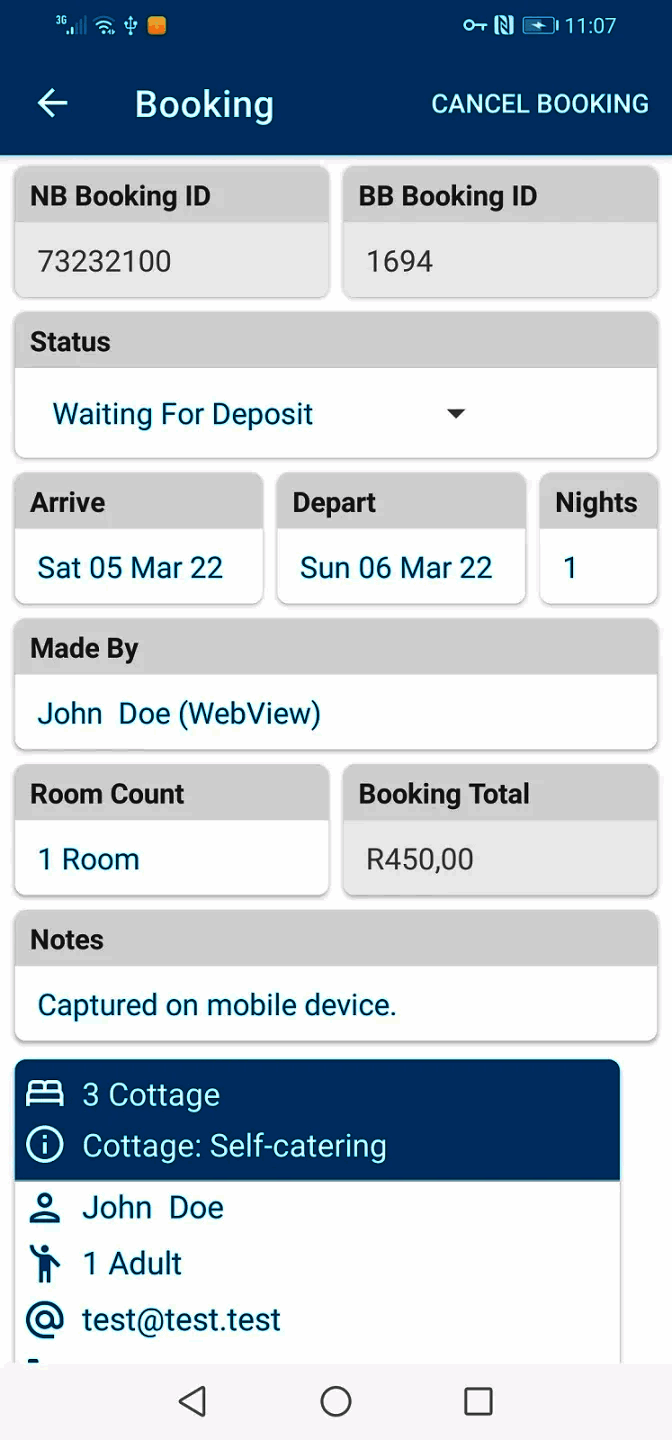Tap the bed icon beside 3 Cottage
This screenshot has width=672, height=1440.
pos(44,1094)
